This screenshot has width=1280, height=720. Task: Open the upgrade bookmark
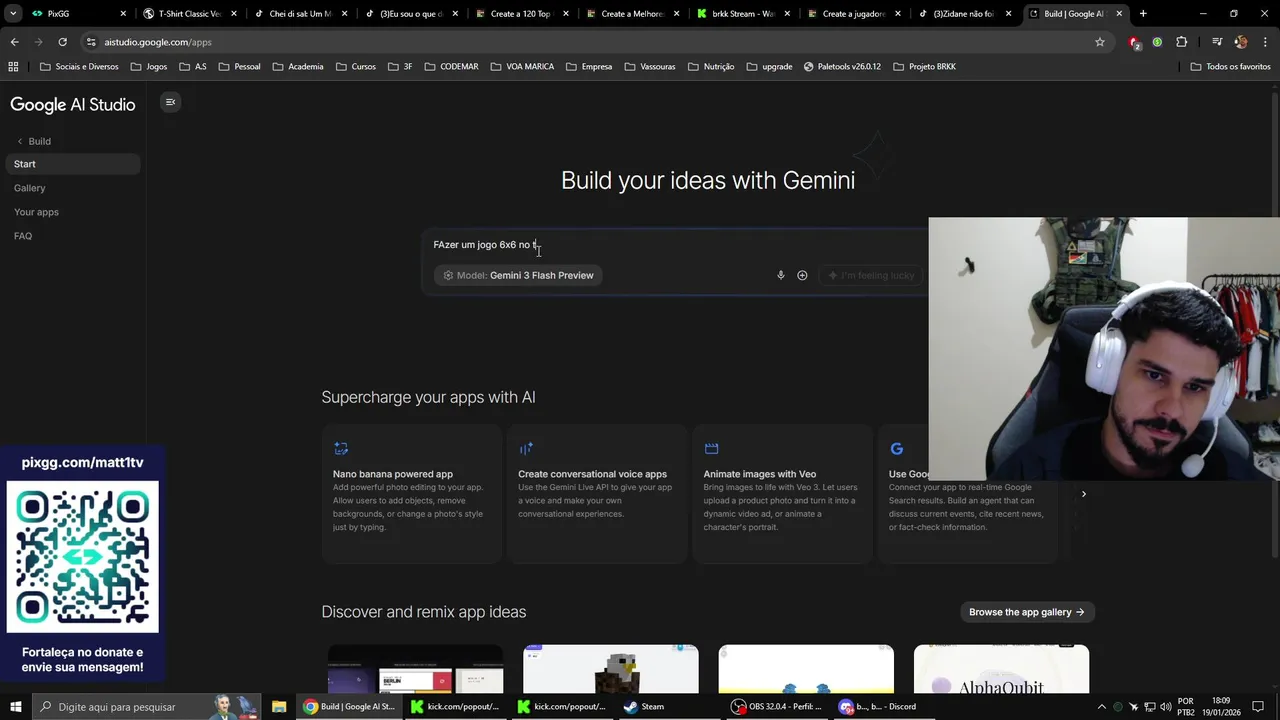click(769, 67)
